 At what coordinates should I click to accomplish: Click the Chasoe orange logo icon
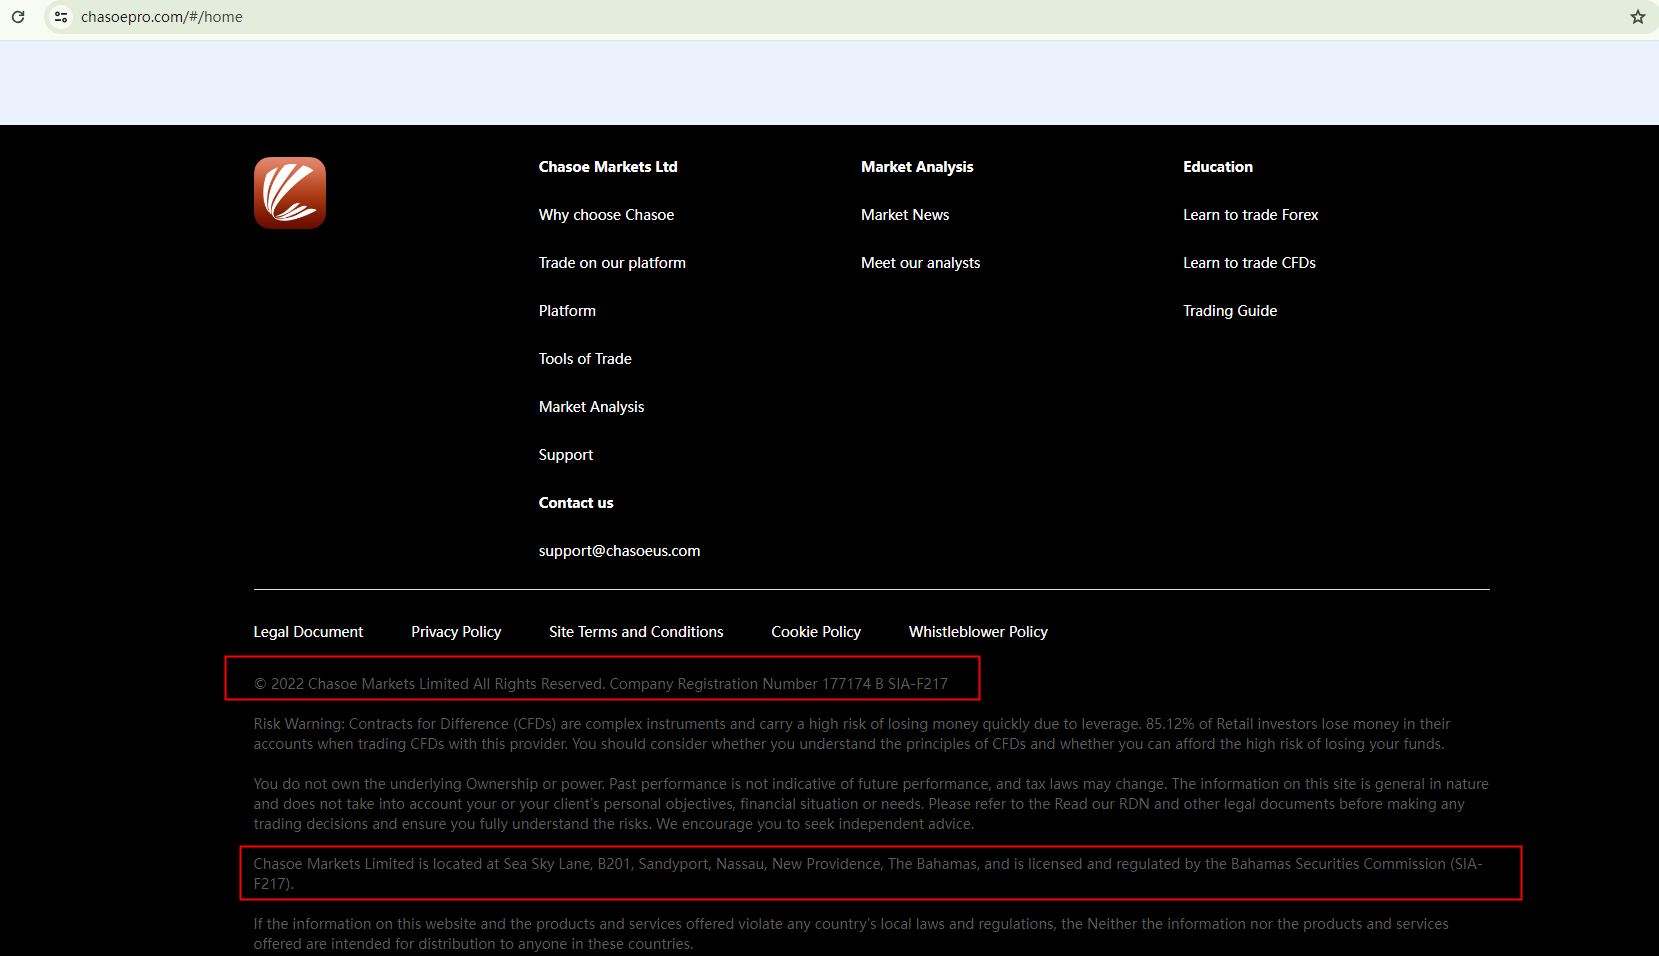pos(290,193)
